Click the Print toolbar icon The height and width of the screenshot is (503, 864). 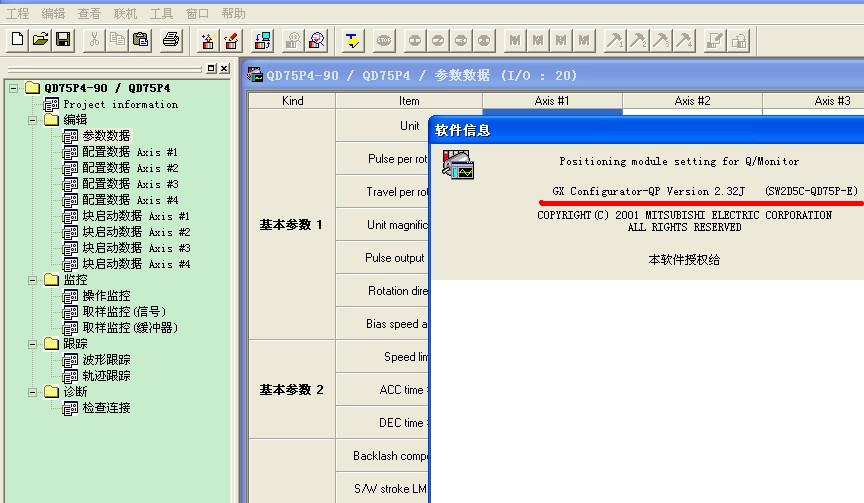coord(171,40)
